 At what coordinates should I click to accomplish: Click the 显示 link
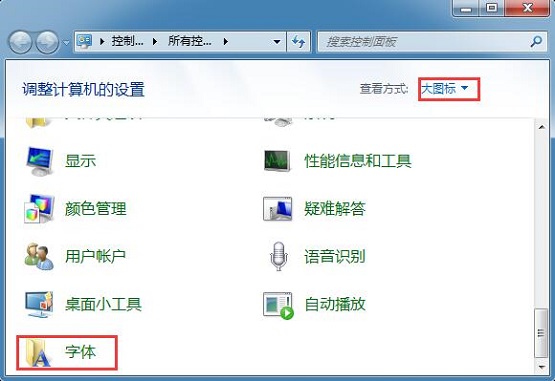[80, 161]
